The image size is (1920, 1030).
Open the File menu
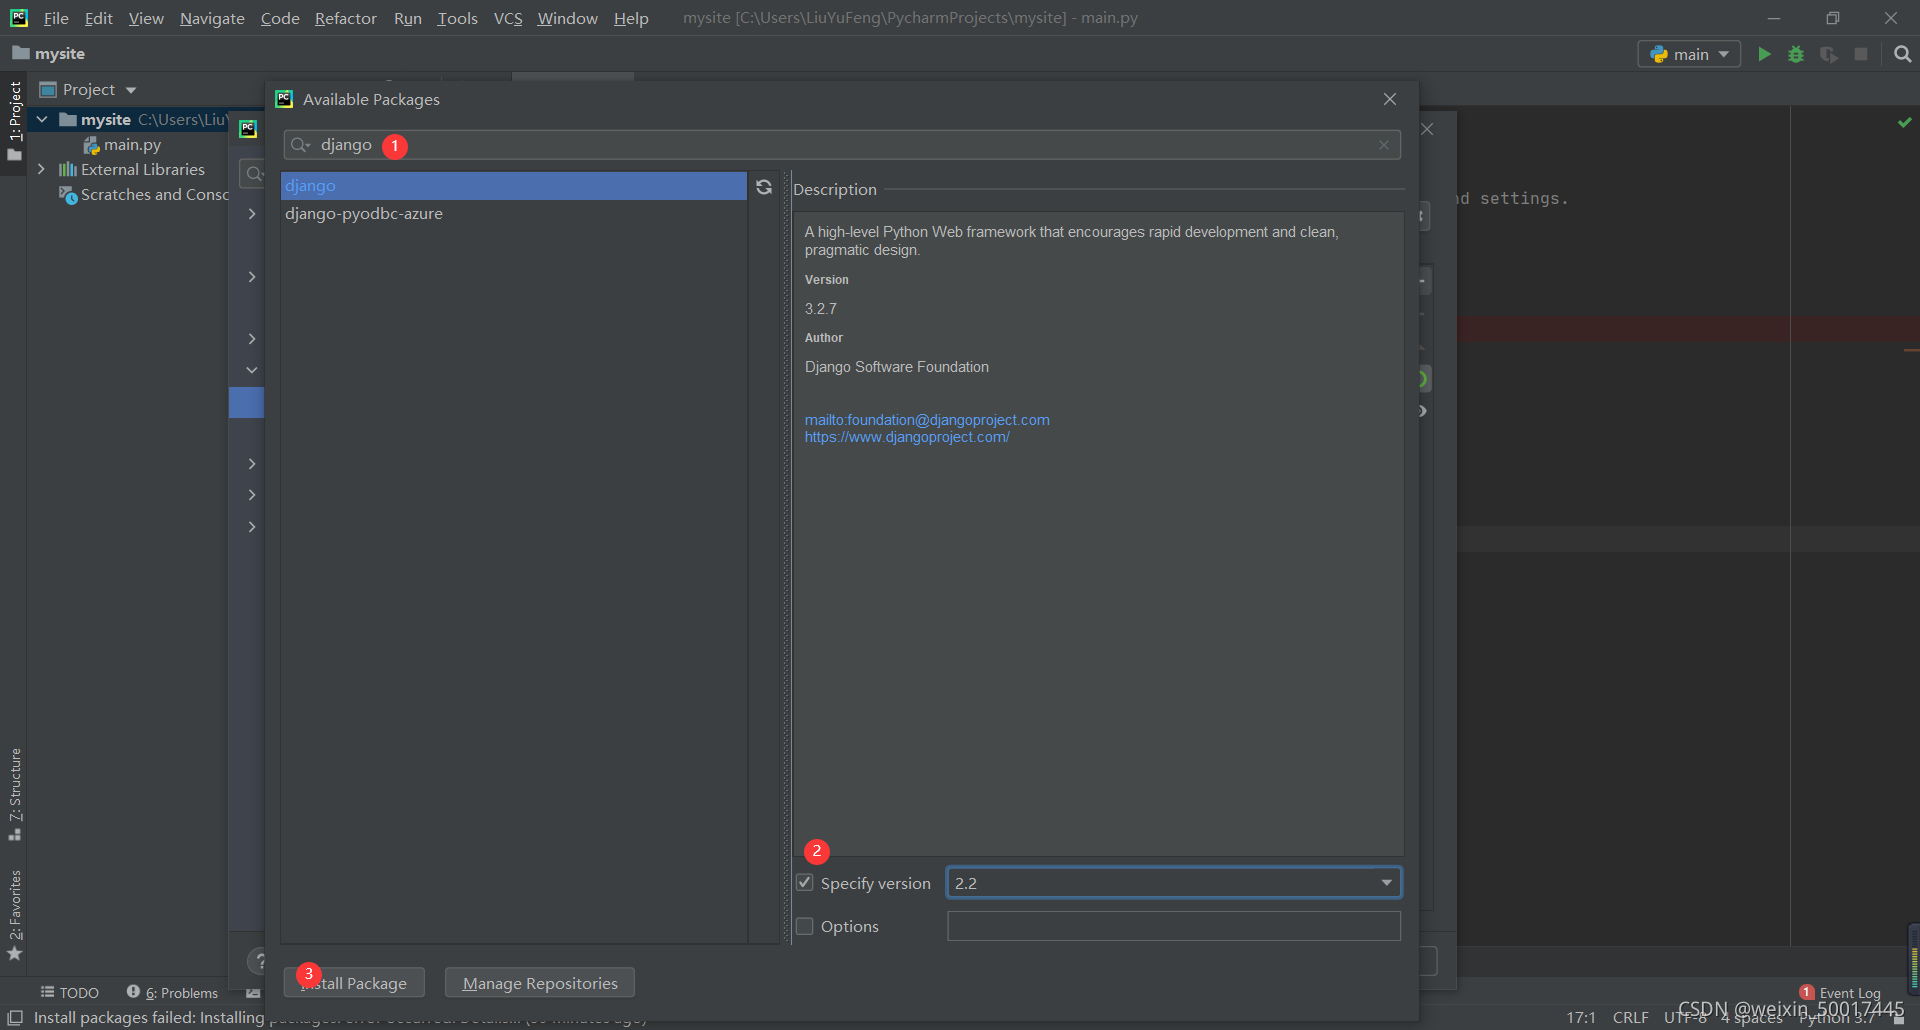point(56,18)
